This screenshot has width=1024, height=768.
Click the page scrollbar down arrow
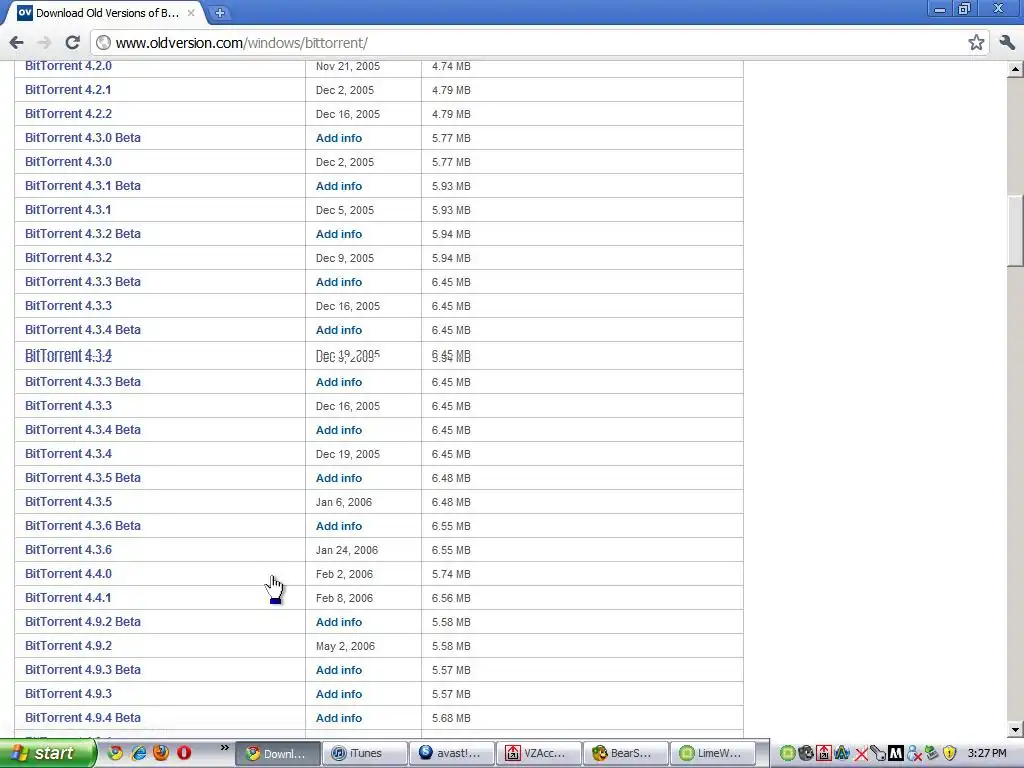1015,729
